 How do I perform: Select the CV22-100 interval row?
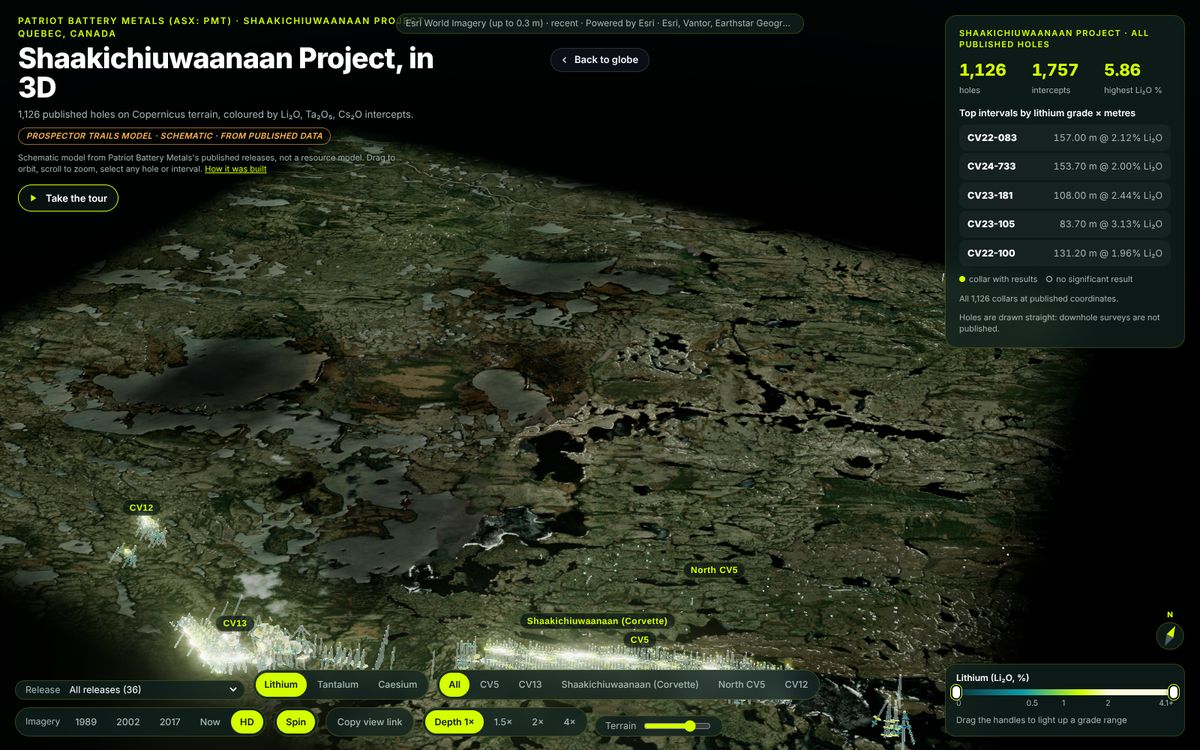1065,253
